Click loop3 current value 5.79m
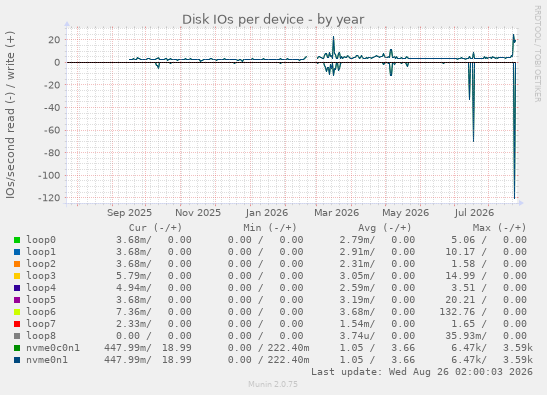 134,276
